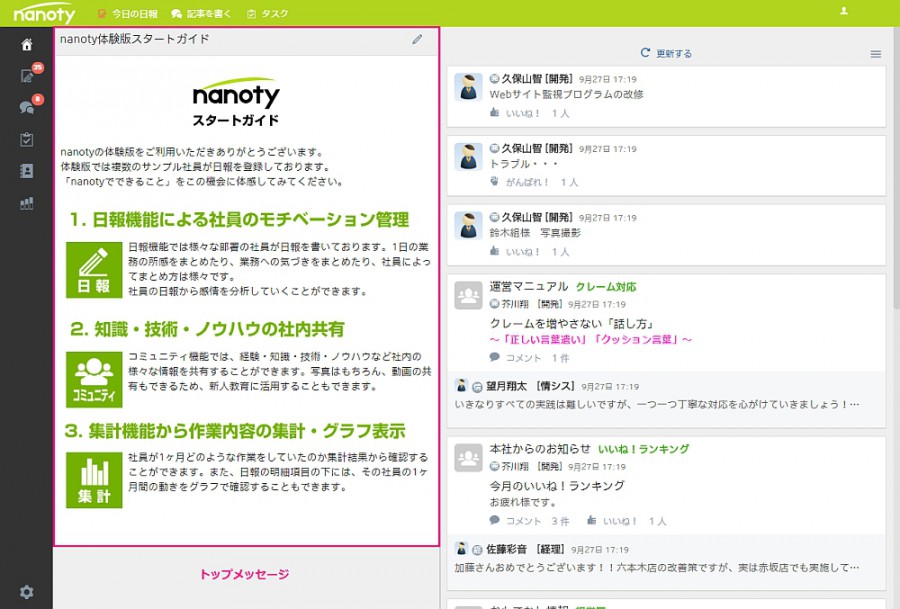Like the 今月のいいね！ランキング post

(612, 521)
